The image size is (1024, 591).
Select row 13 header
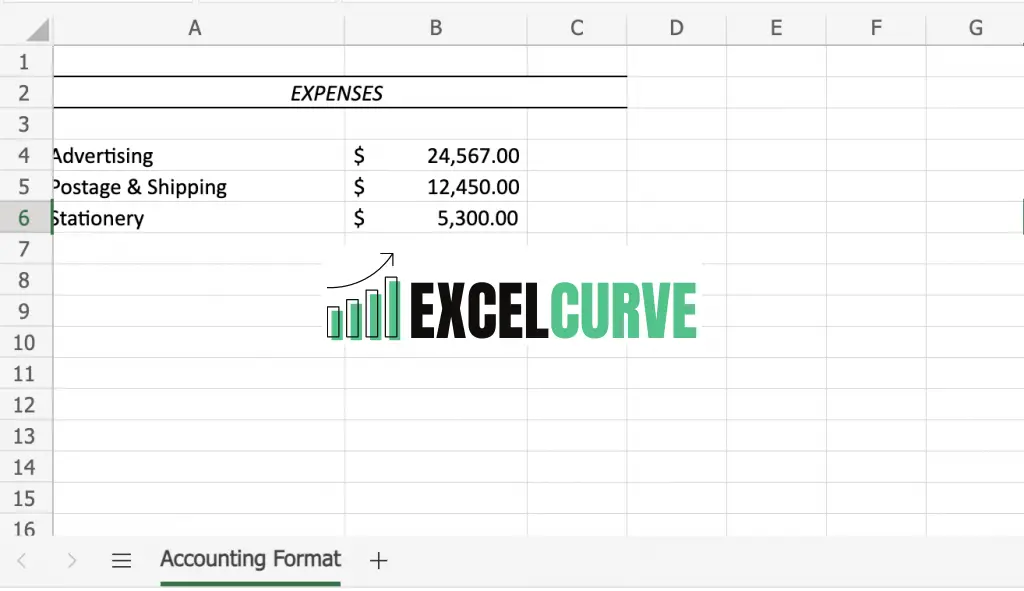tap(24, 436)
